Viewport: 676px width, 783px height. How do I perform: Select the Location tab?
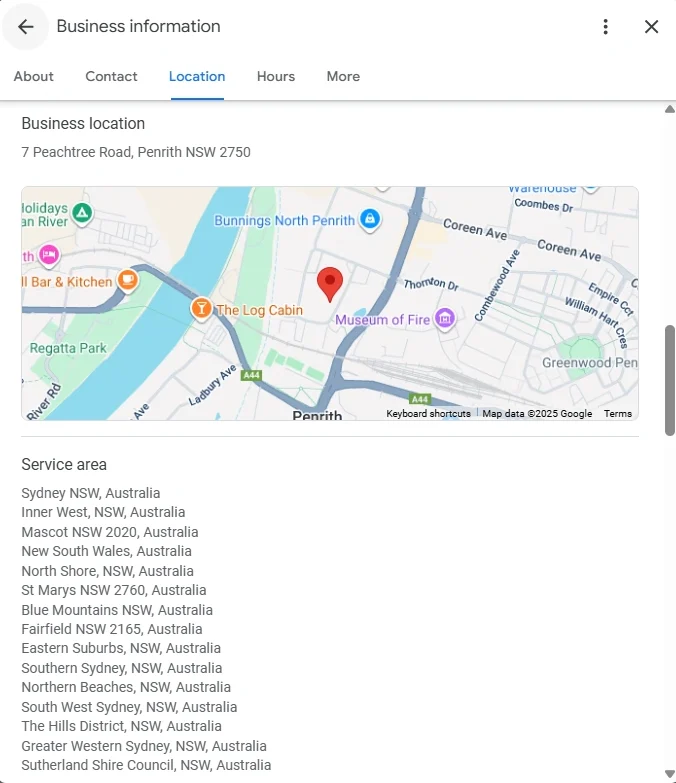(x=197, y=76)
